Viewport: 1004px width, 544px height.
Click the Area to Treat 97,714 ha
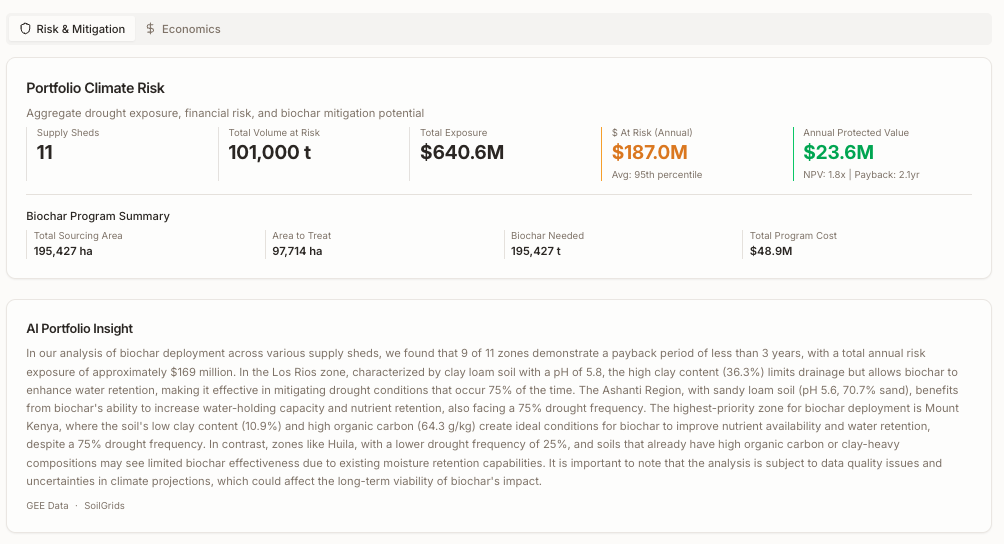pyautogui.click(x=297, y=251)
